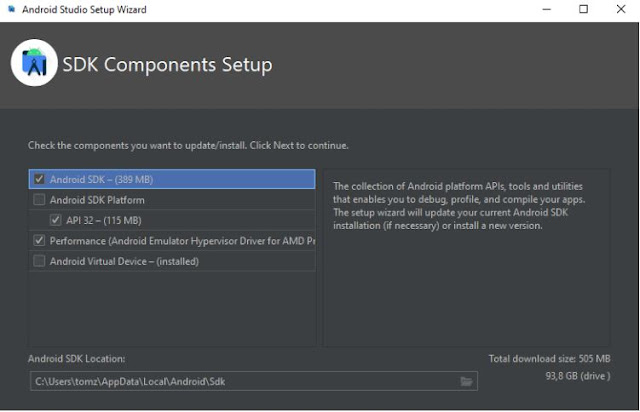This screenshot has height=412, width=640.
Task: Toggle the API 32 (115 MB) checkbox
Action: point(56,220)
